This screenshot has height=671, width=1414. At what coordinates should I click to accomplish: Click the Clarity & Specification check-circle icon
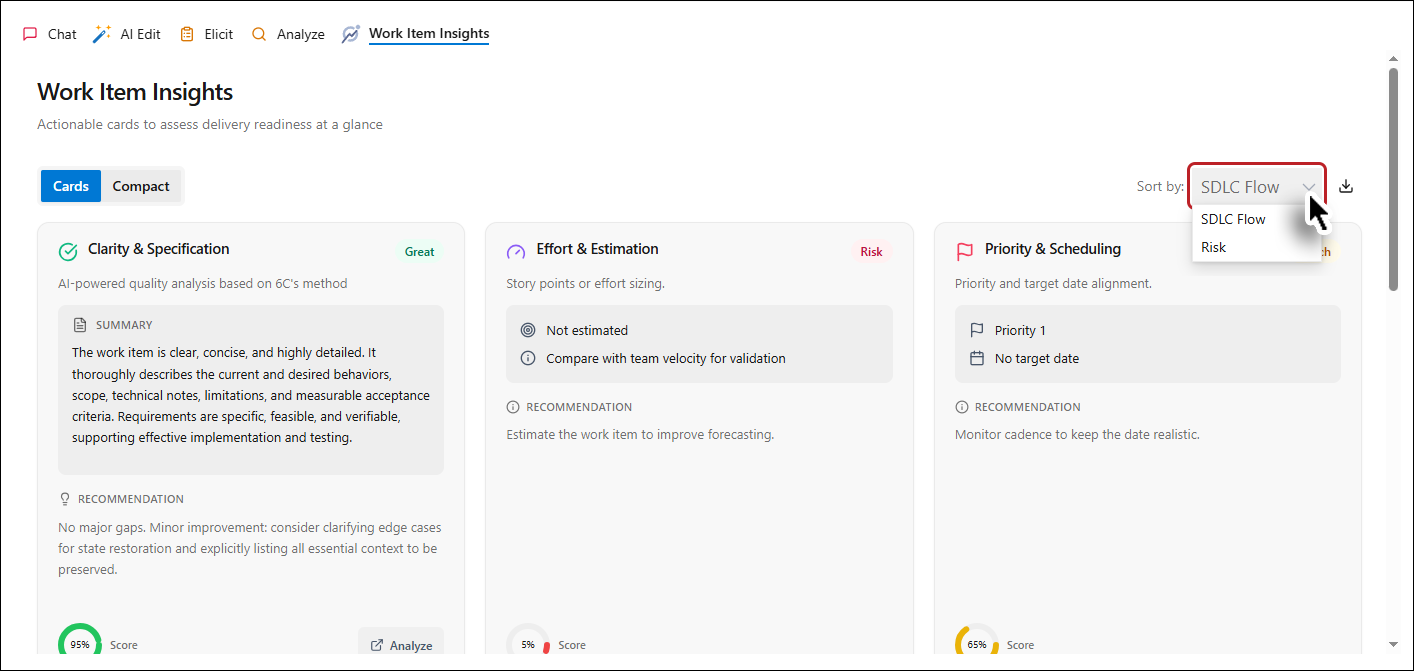(x=68, y=251)
